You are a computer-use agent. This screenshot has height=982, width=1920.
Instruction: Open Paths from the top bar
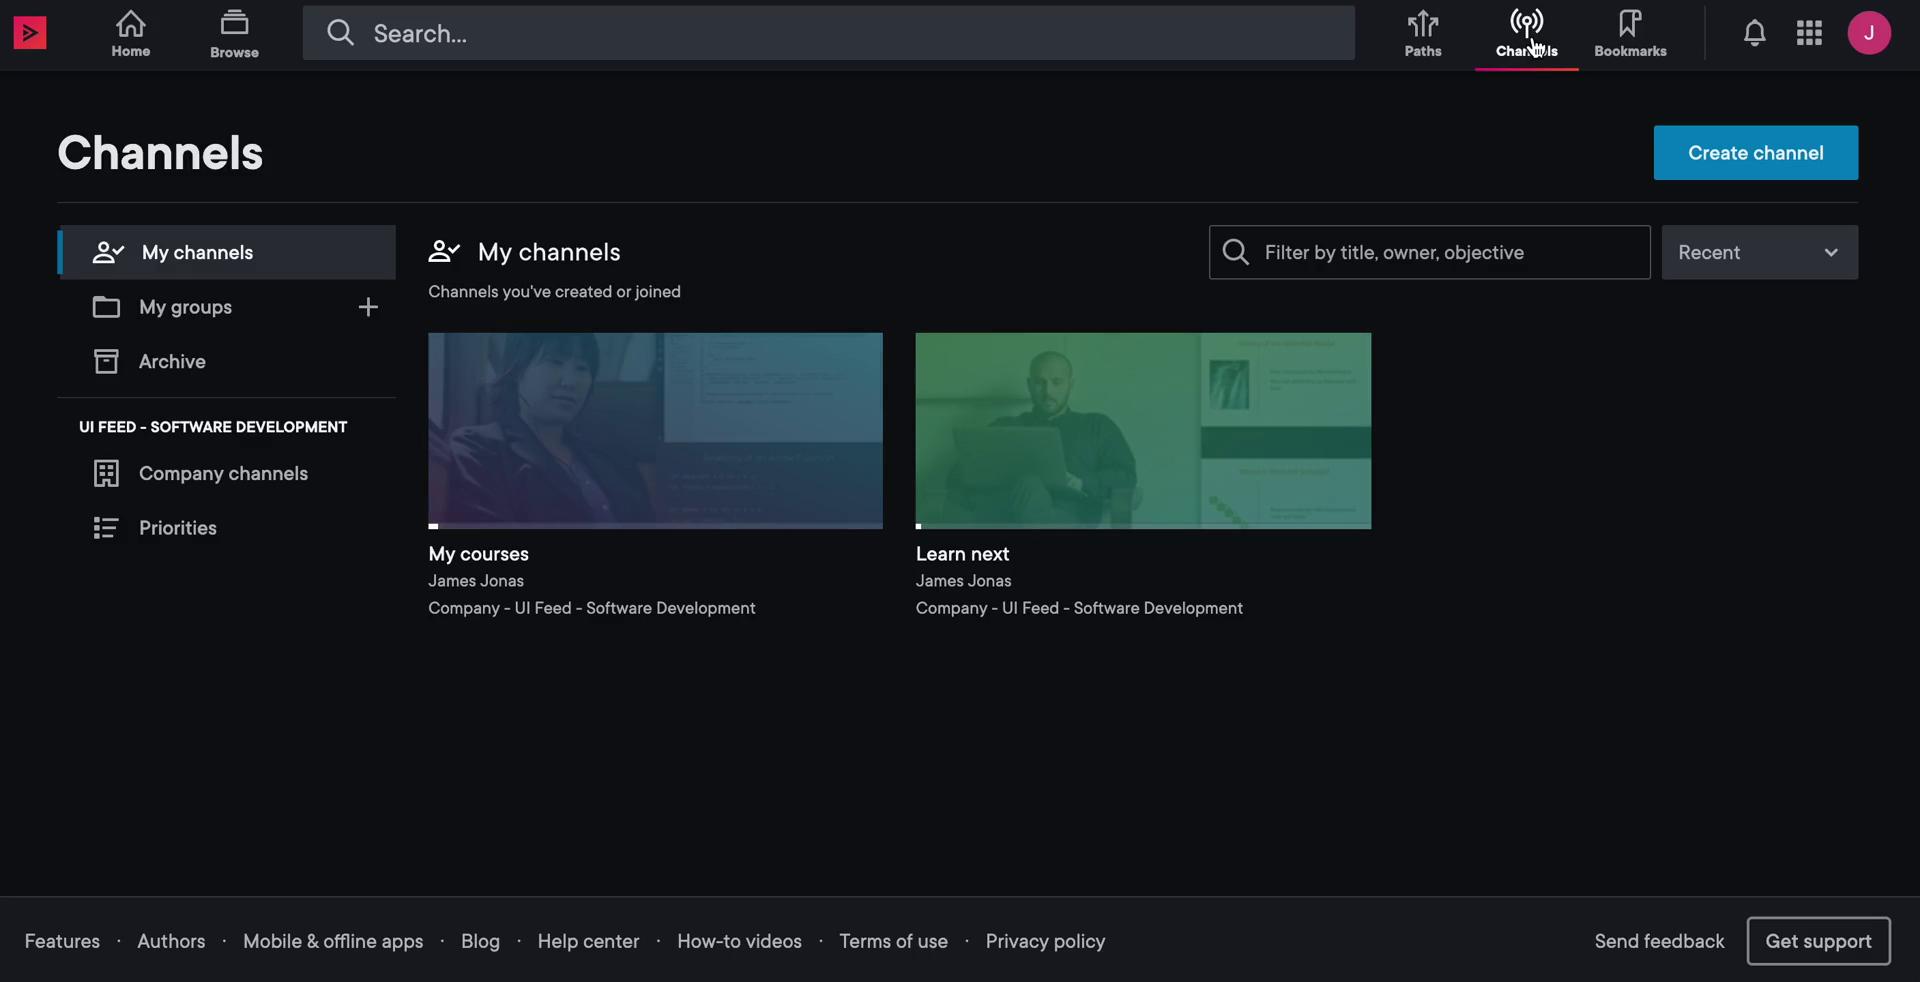coord(1423,33)
